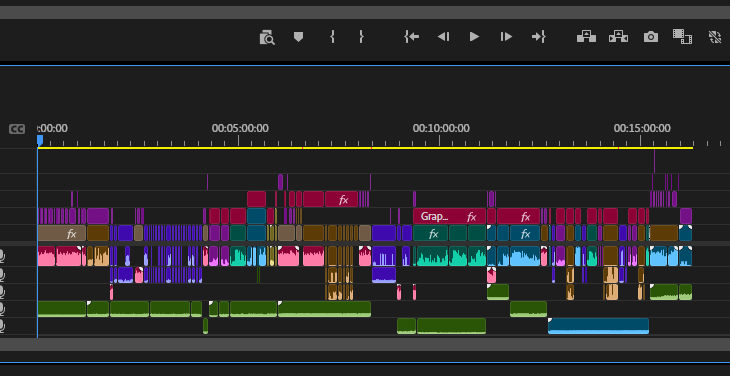This screenshot has height=376, width=730.
Task: Click the yellow render bar under the ruler
Action: (365, 148)
